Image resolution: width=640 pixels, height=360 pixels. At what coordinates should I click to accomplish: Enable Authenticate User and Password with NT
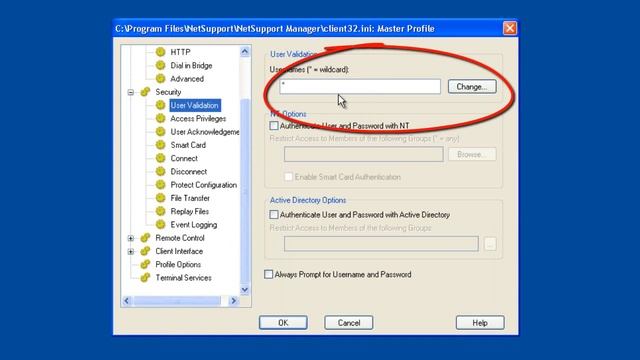(x=274, y=126)
